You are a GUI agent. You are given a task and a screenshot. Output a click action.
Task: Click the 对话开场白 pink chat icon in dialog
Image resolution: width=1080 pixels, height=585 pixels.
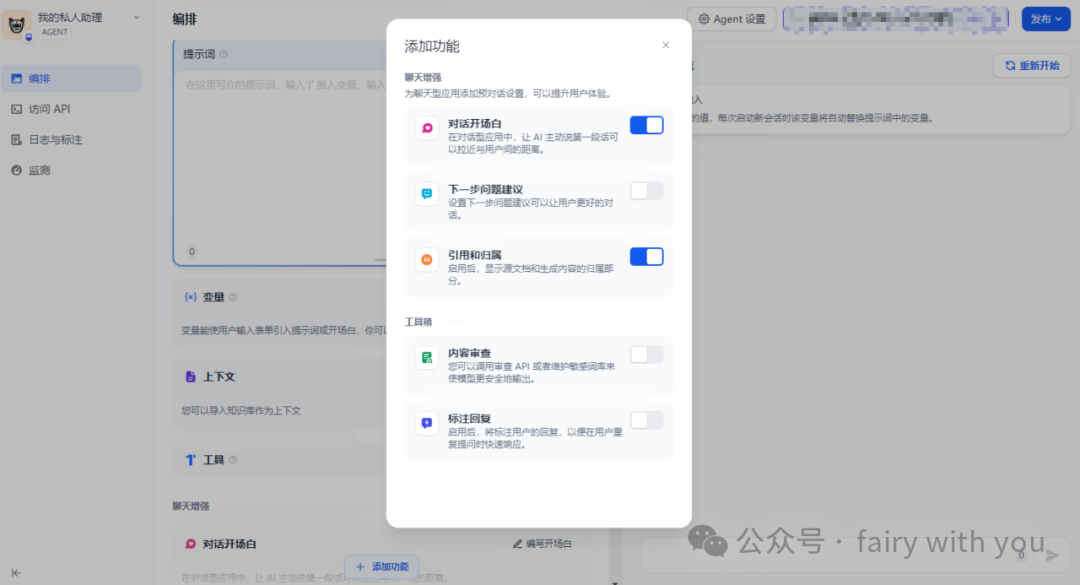tap(427, 128)
